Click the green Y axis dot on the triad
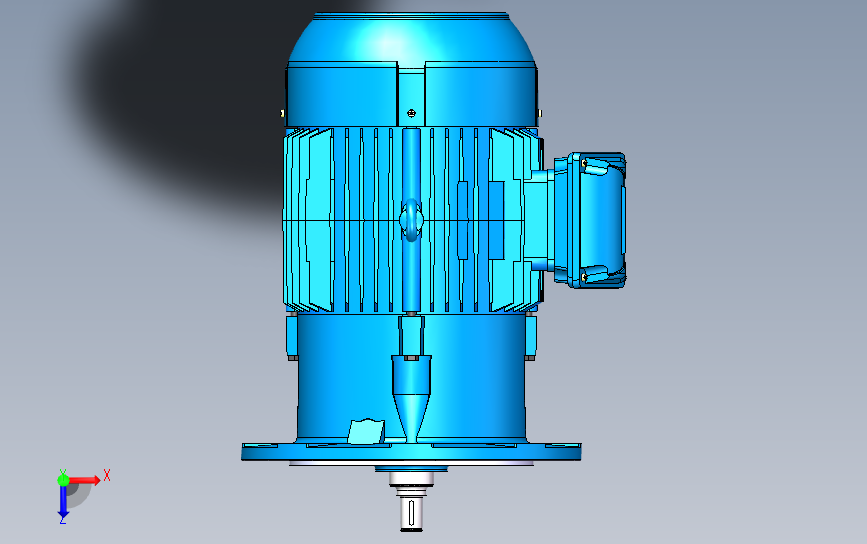The width and height of the screenshot is (867, 544). (x=63, y=479)
